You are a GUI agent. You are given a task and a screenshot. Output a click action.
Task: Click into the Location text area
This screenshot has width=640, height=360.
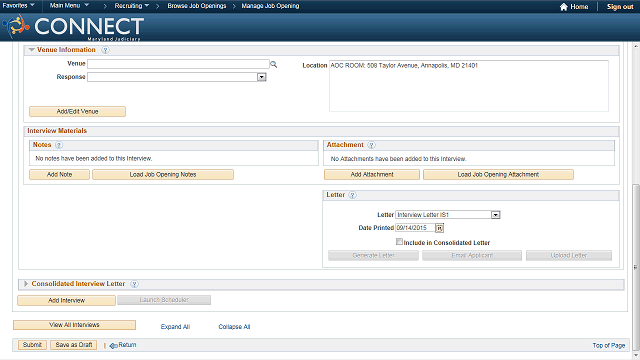tap(469, 86)
